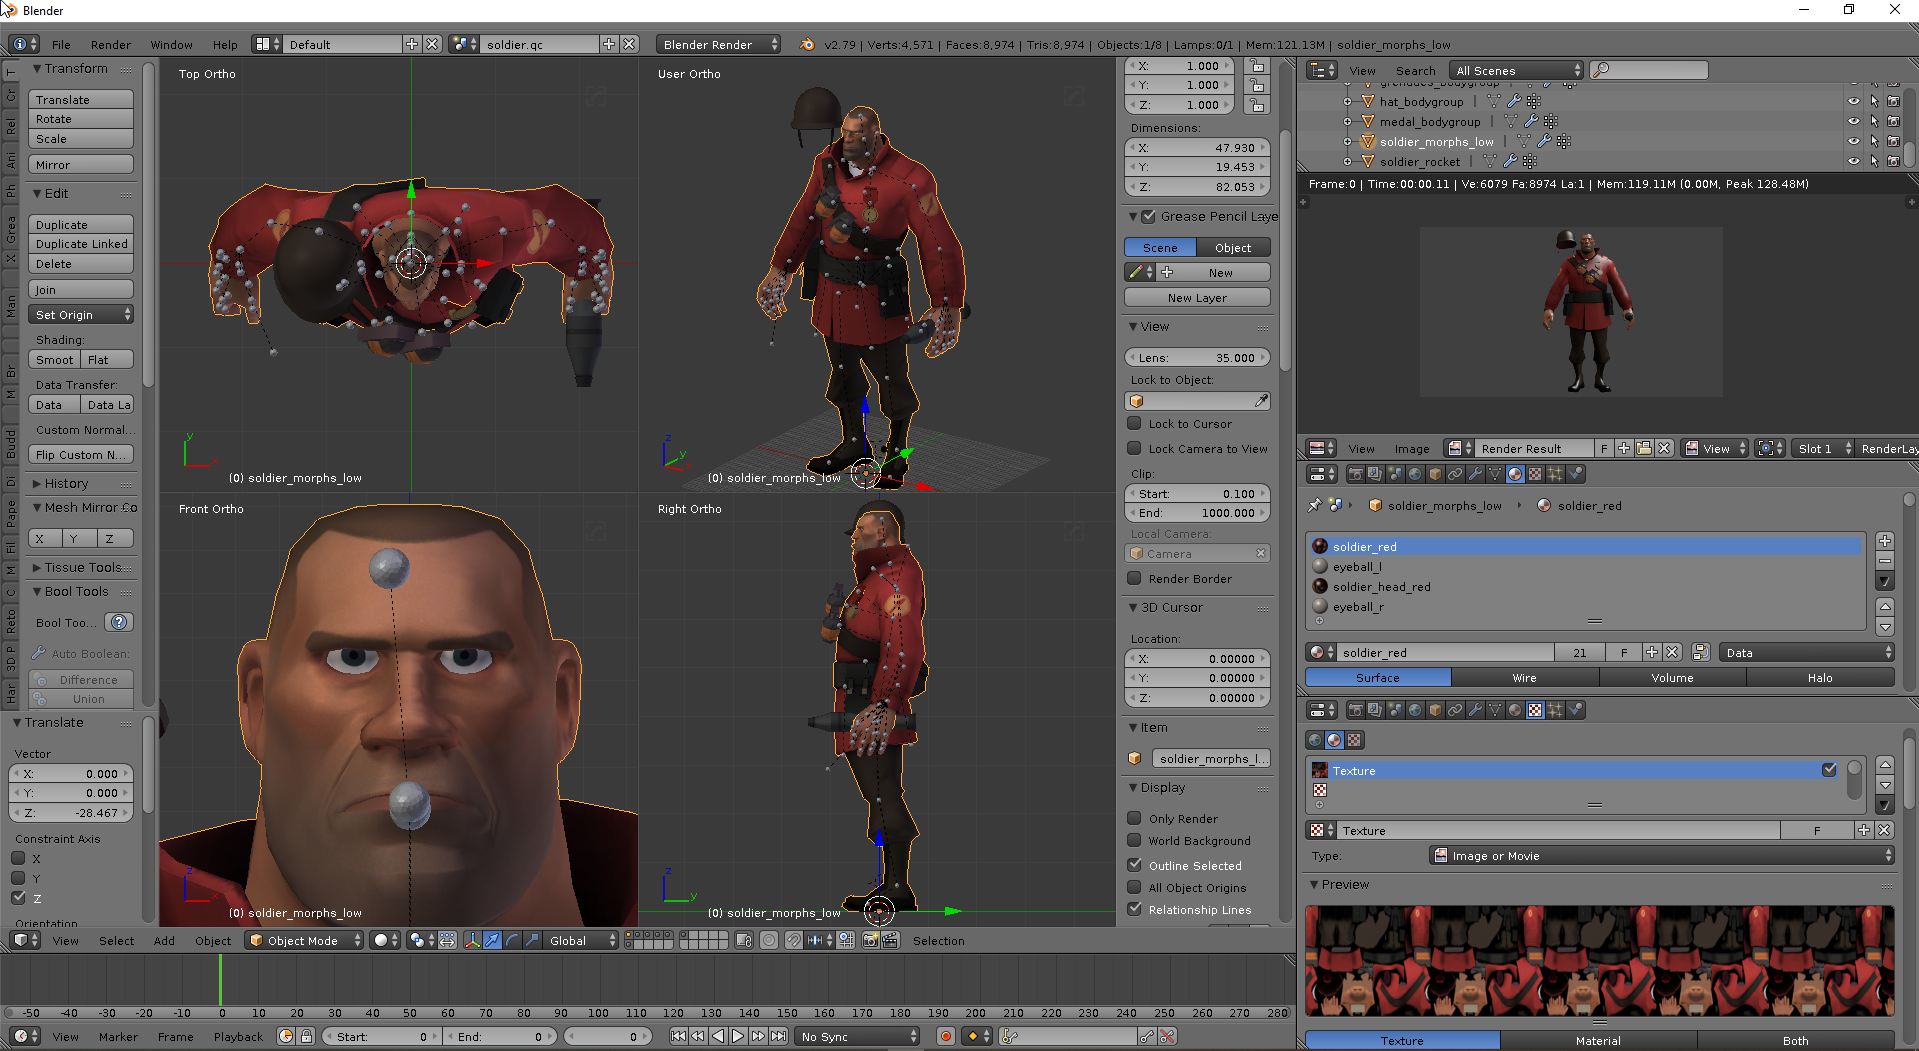The image size is (1919, 1051).
Task: Jump to the first frame in timeline
Action: 678,1036
